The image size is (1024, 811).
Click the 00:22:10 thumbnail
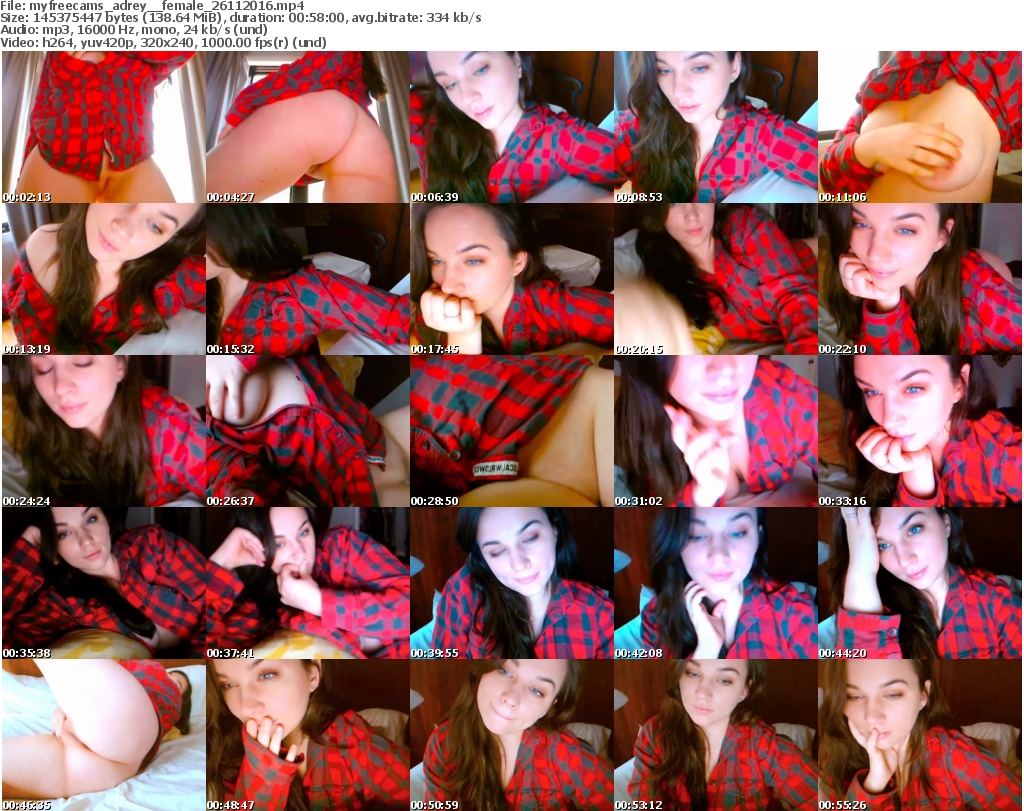[919, 279]
